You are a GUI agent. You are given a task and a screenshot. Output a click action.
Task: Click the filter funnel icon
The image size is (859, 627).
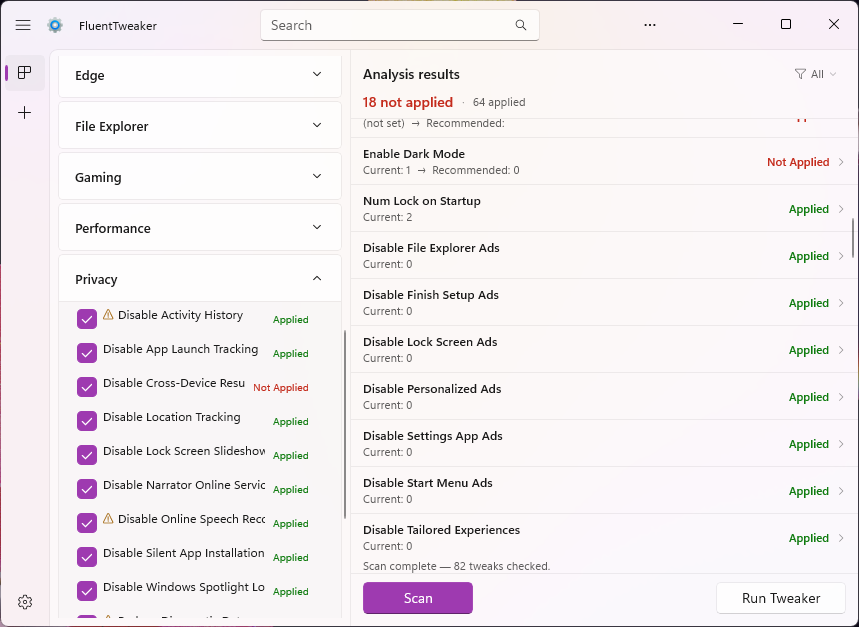pyautogui.click(x=800, y=74)
